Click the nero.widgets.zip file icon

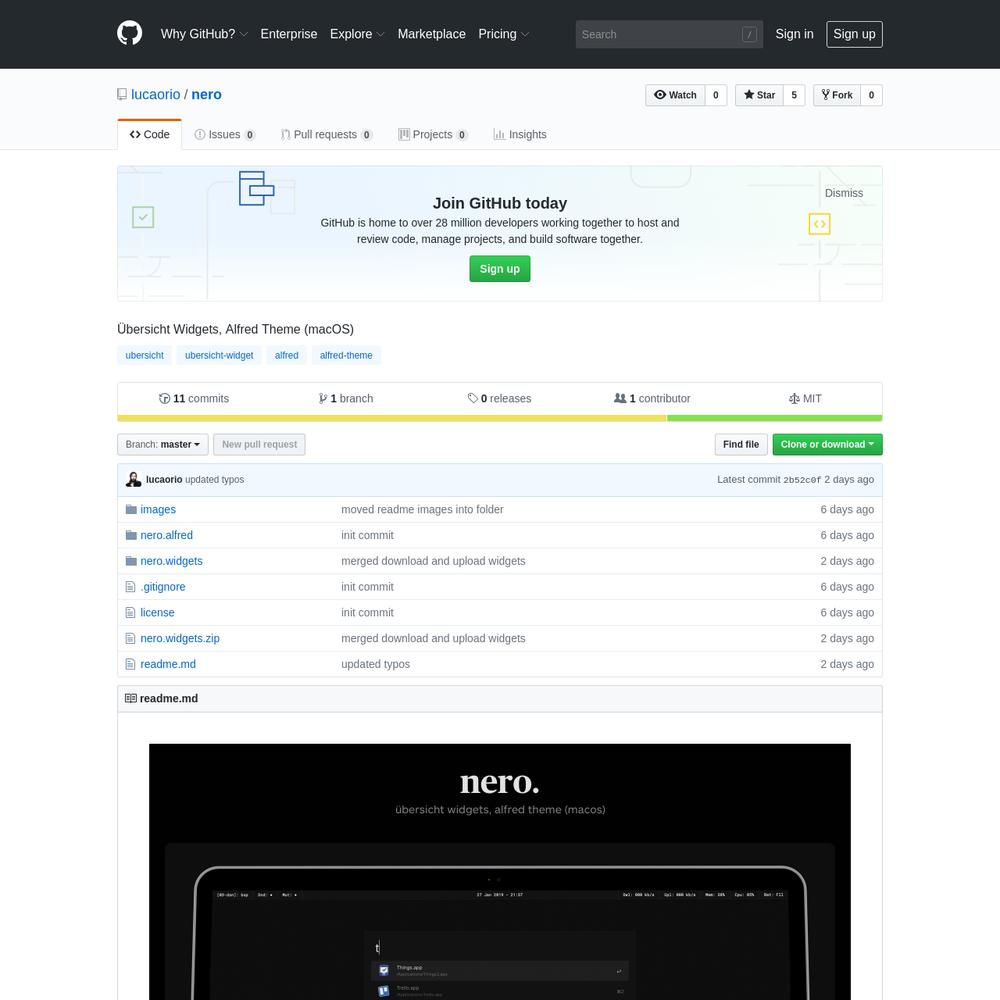130,638
